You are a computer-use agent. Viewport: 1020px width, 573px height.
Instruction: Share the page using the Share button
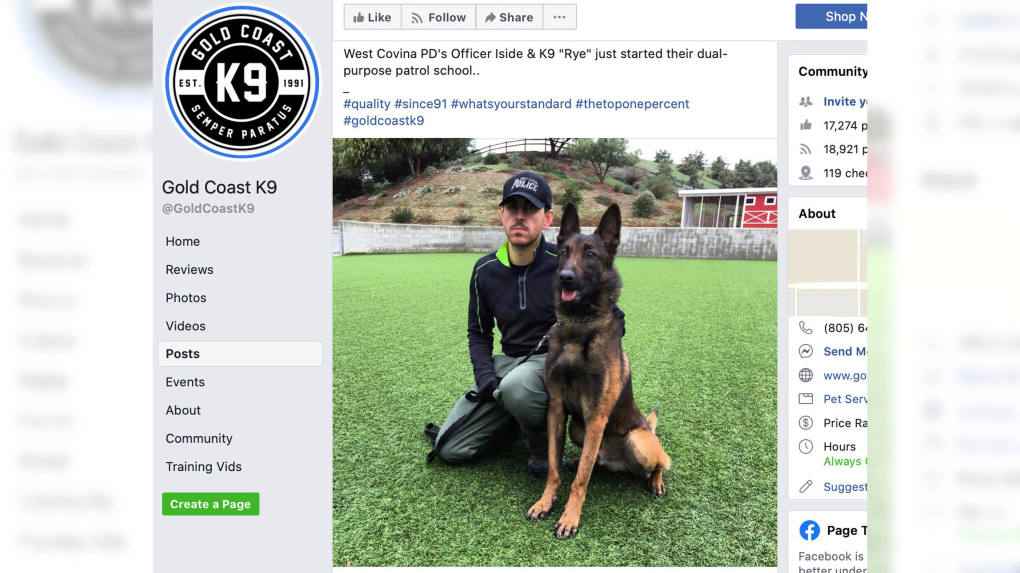[509, 18]
